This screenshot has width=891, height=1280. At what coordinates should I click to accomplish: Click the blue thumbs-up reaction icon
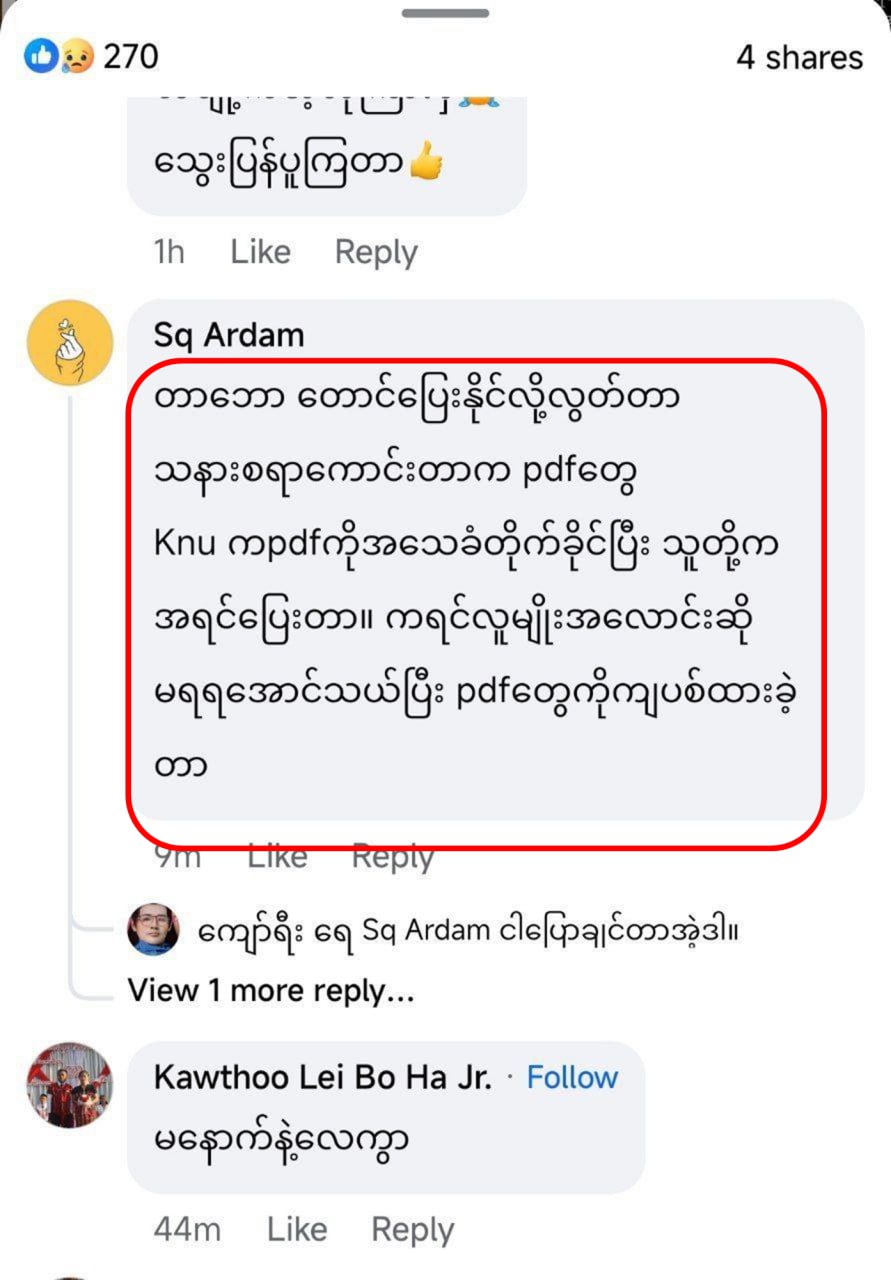(42, 57)
